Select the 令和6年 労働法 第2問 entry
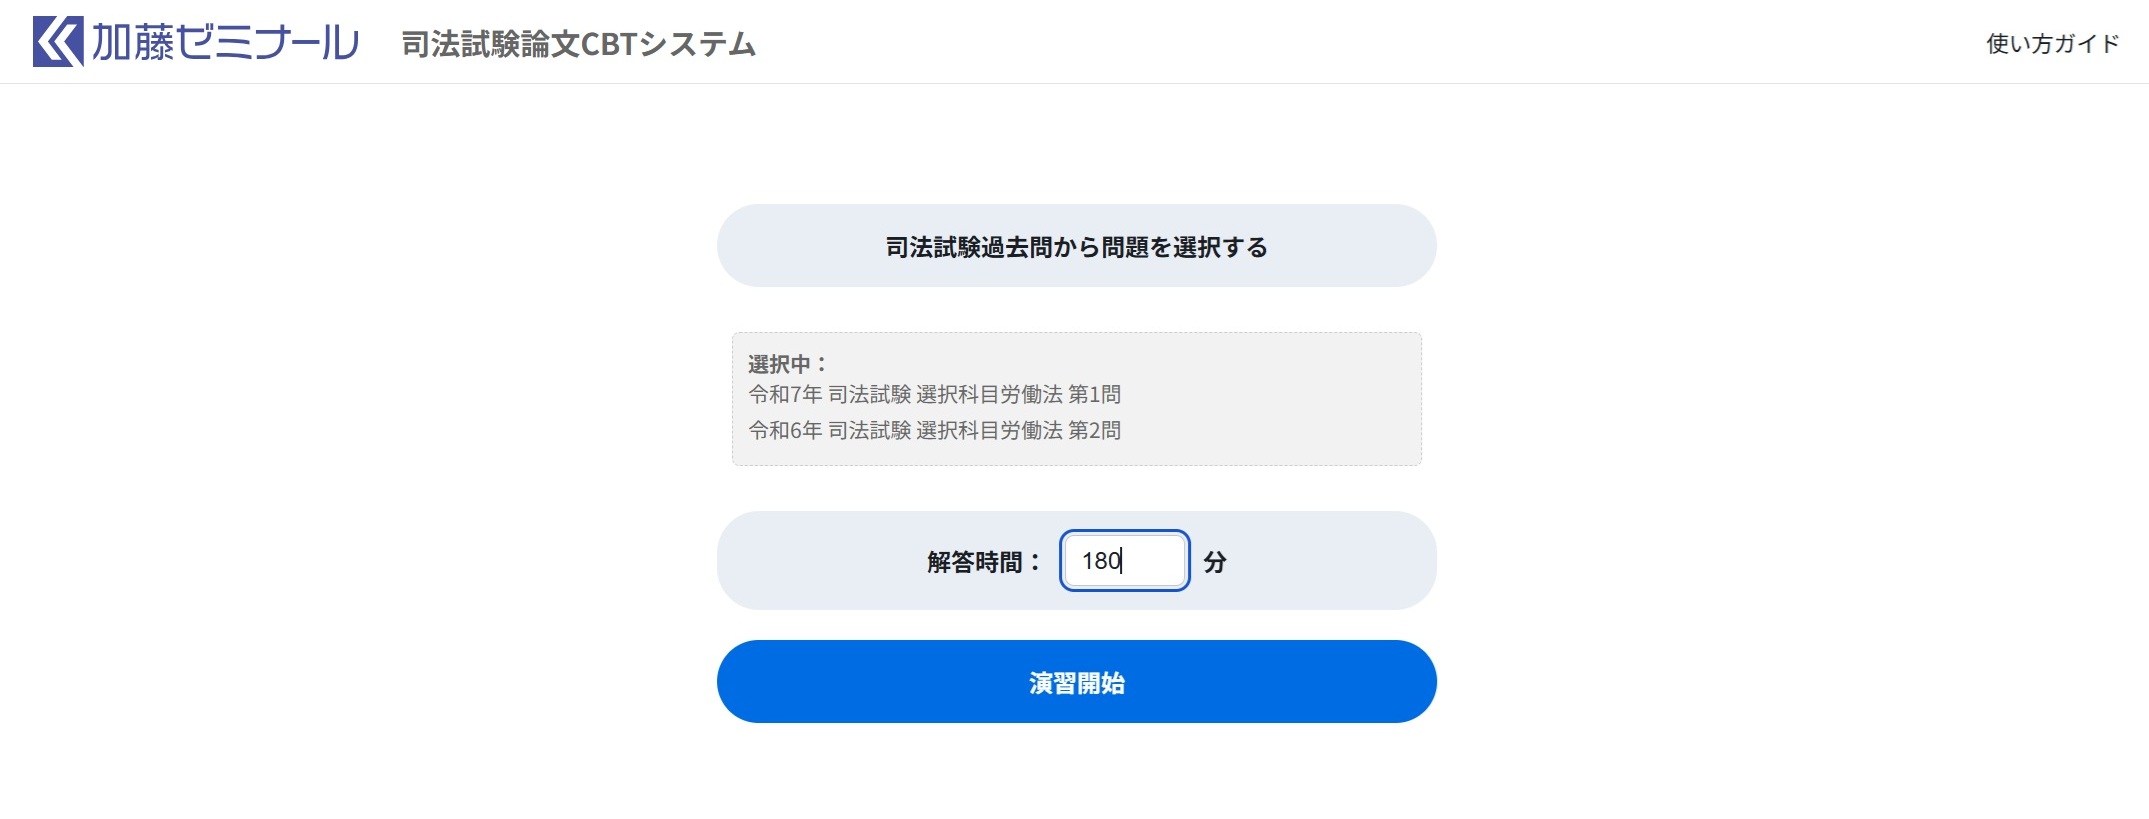Image resolution: width=2149 pixels, height=819 pixels. [x=934, y=430]
